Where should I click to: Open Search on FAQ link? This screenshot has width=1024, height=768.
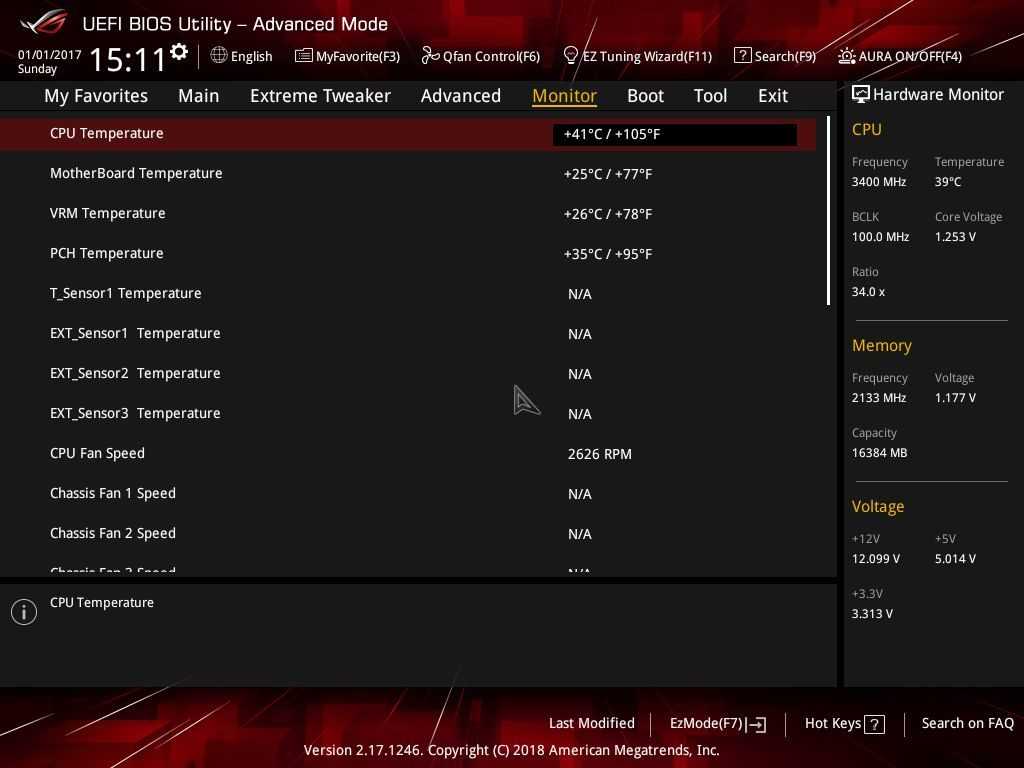pos(967,723)
